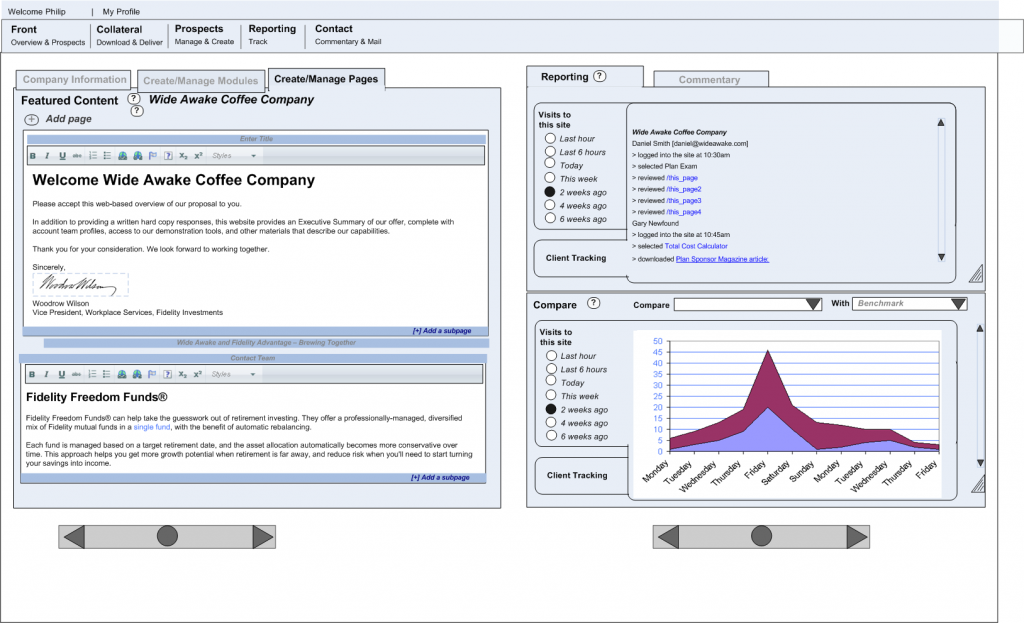The width and height of the screenshot is (1024, 623).
Task: Choose '6 weeks ago' in Compare panel
Action: pyautogui.click(x=550, y=436)
